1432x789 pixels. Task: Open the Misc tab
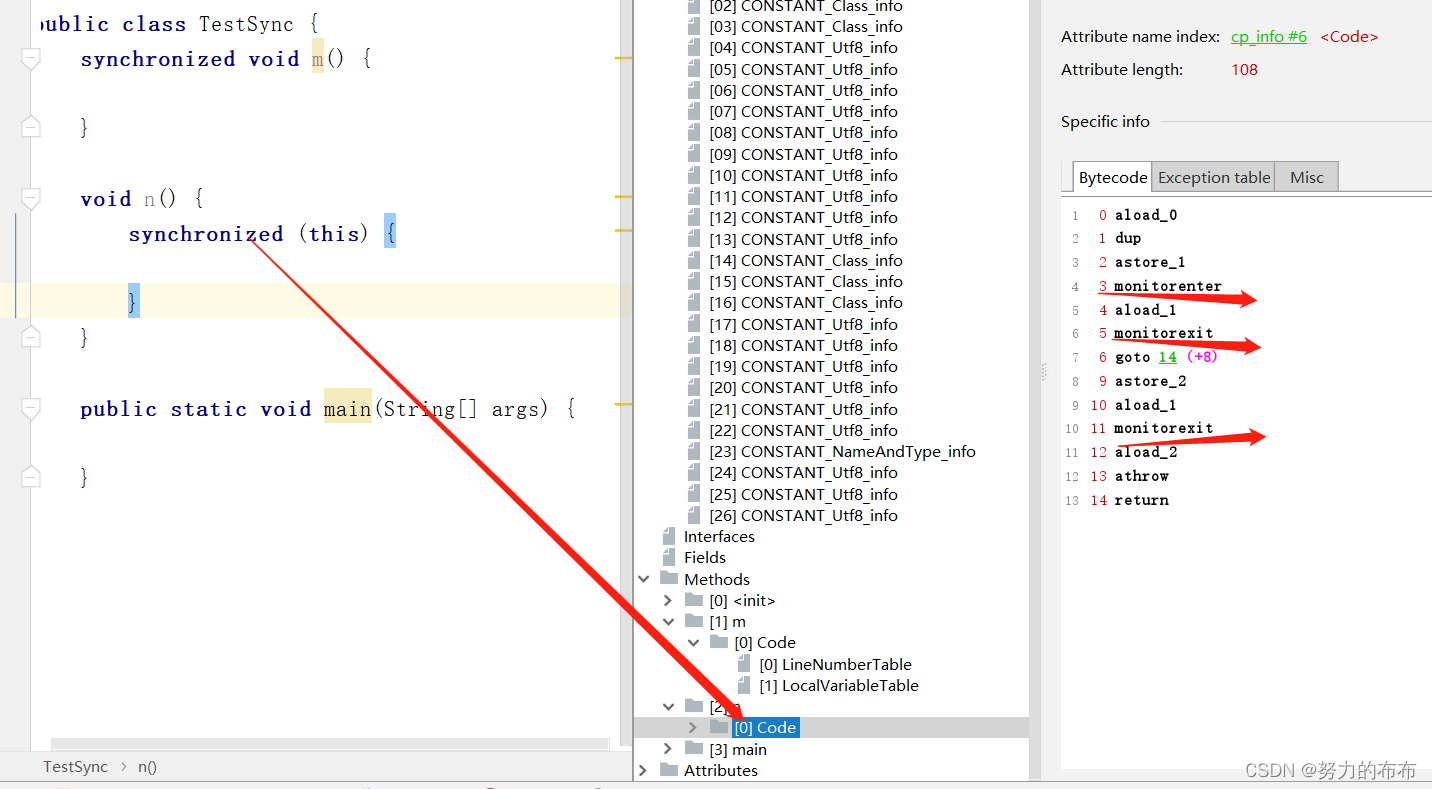coord(1306,177)
